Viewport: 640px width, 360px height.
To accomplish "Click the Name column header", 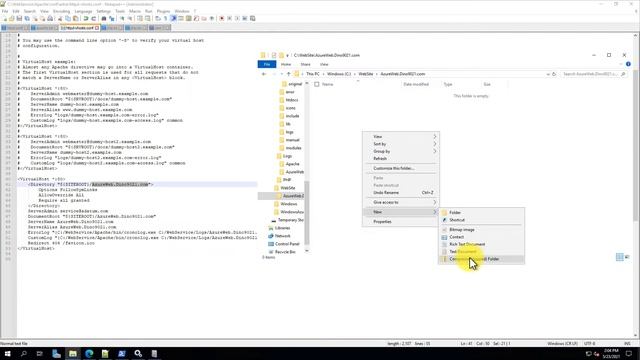I will 328,84.
